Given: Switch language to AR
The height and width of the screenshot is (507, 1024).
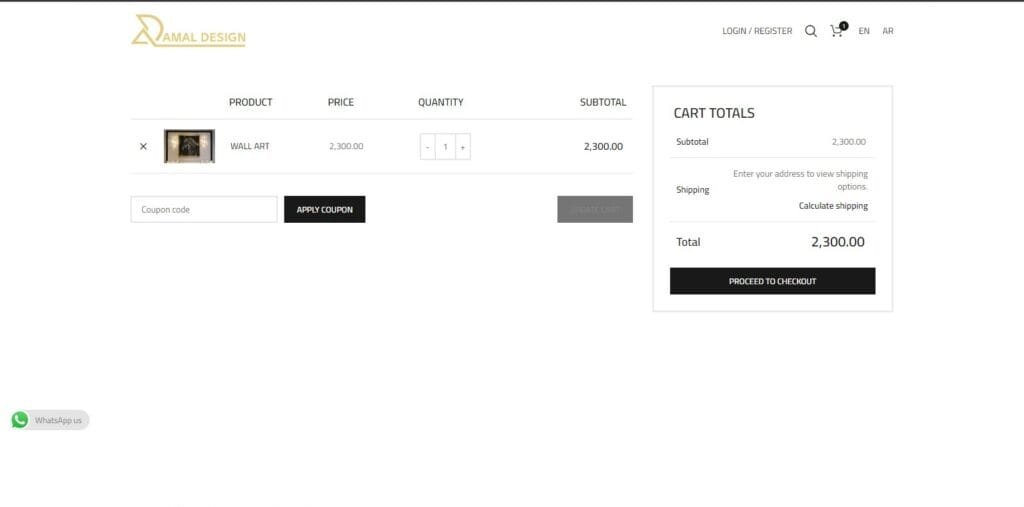Looking at the screenshot, I should point(888,31).
